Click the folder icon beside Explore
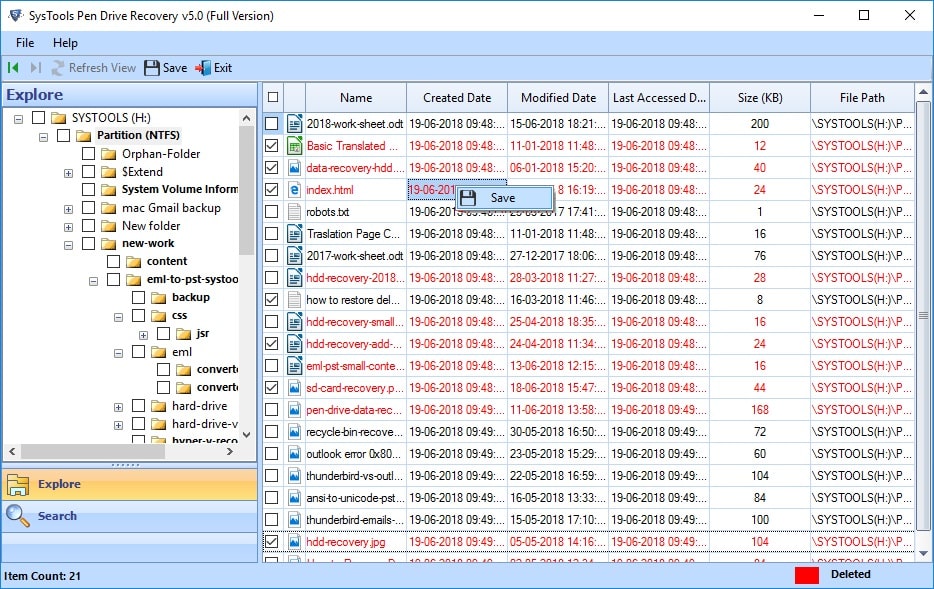The height and width of the screenshot is (589, 934). (x=18, y=484)
